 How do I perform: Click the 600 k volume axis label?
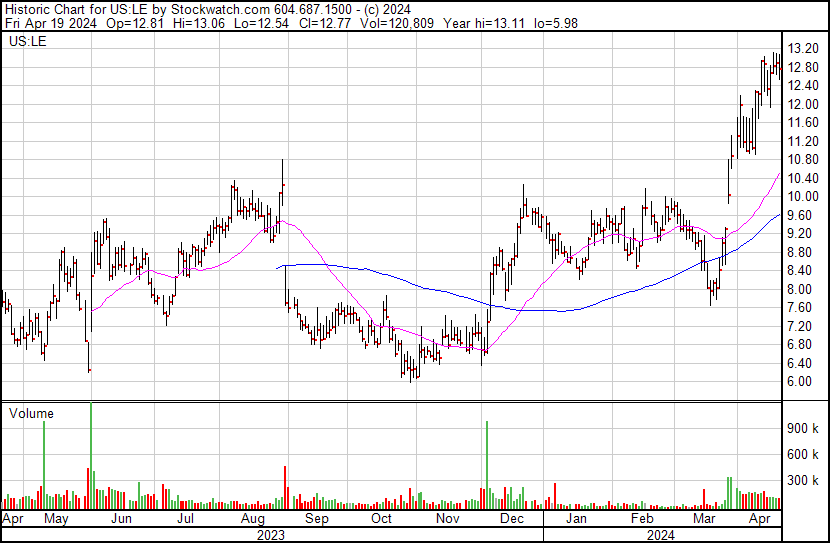pos(803,454)
